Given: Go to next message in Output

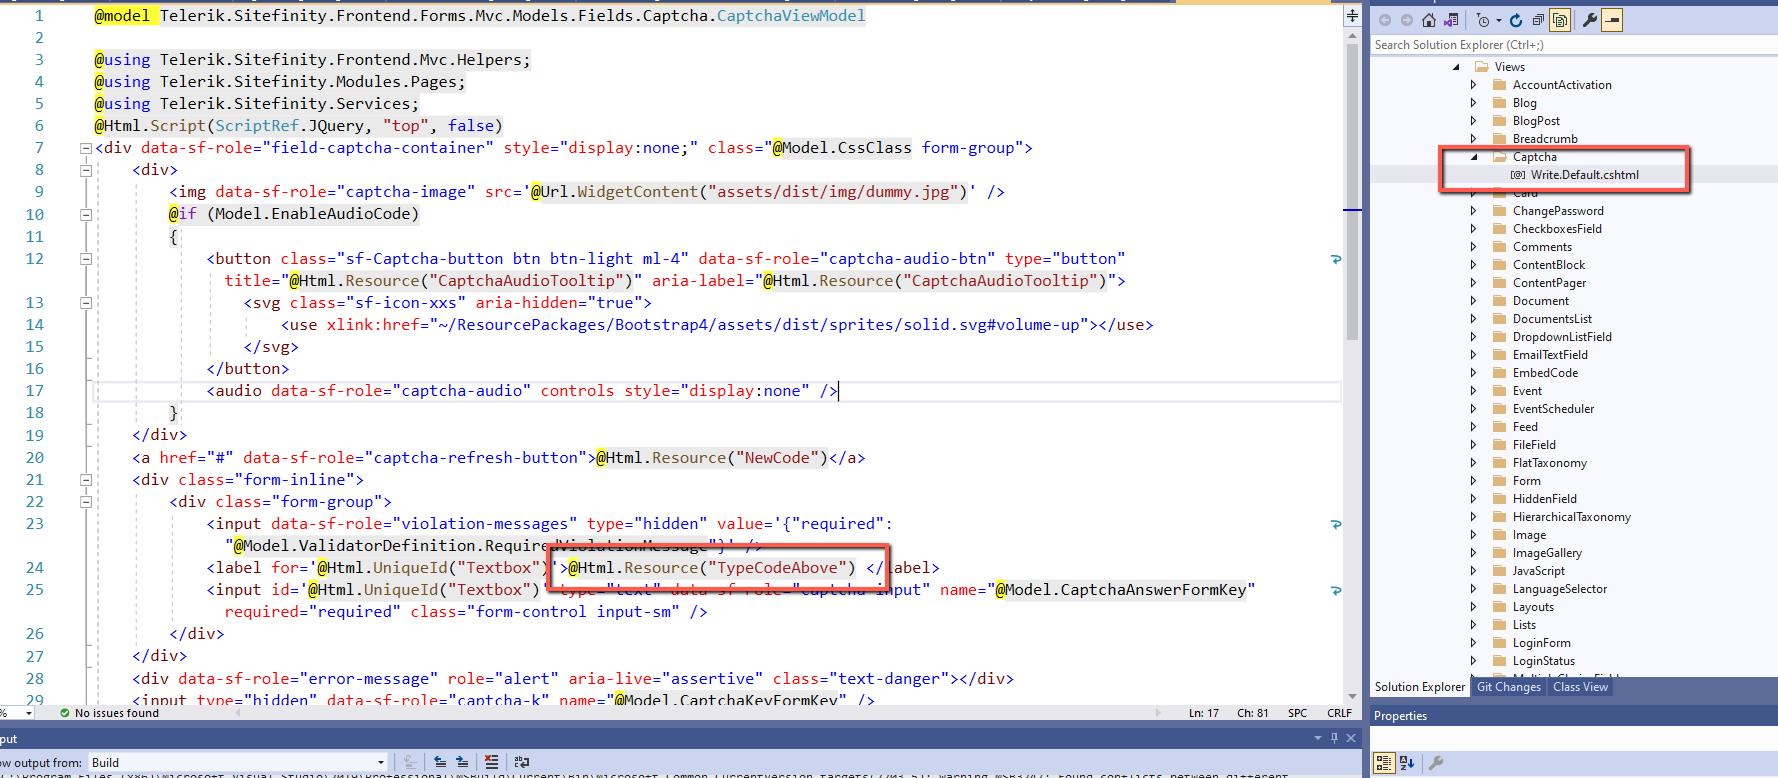Looking at the screenshot, I should pos(462,762).
